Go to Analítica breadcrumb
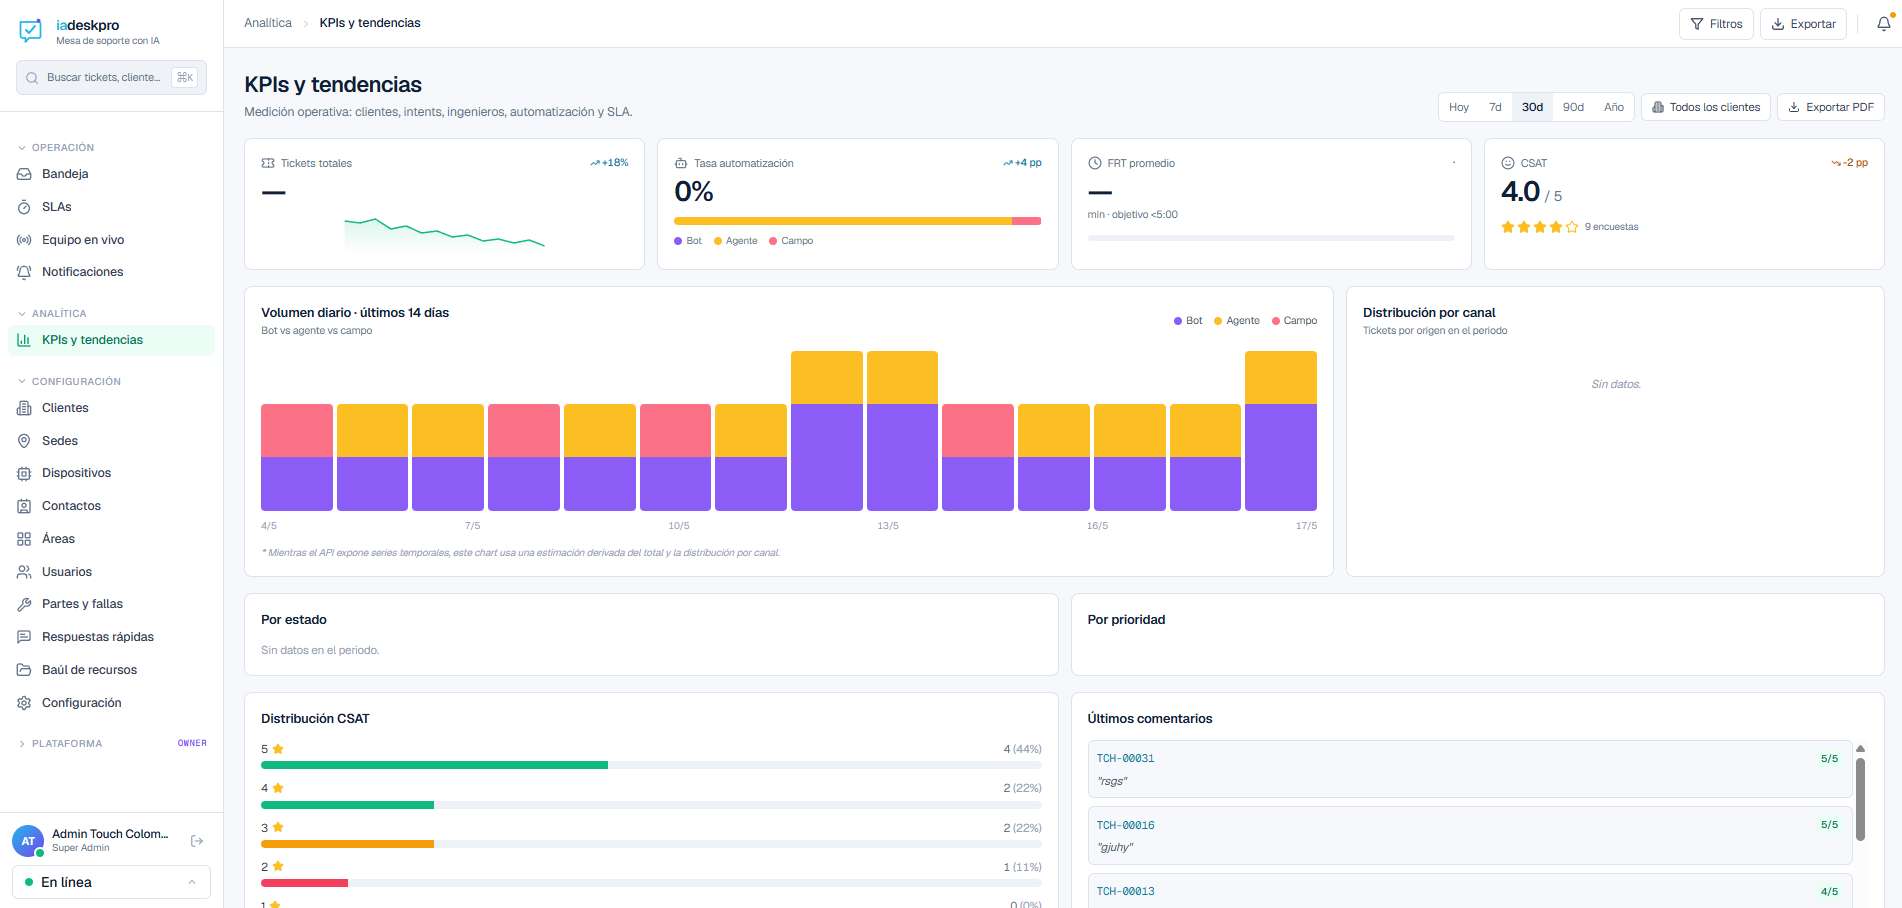This screenshot has width=1902, height=908. (x=268, y=23)
